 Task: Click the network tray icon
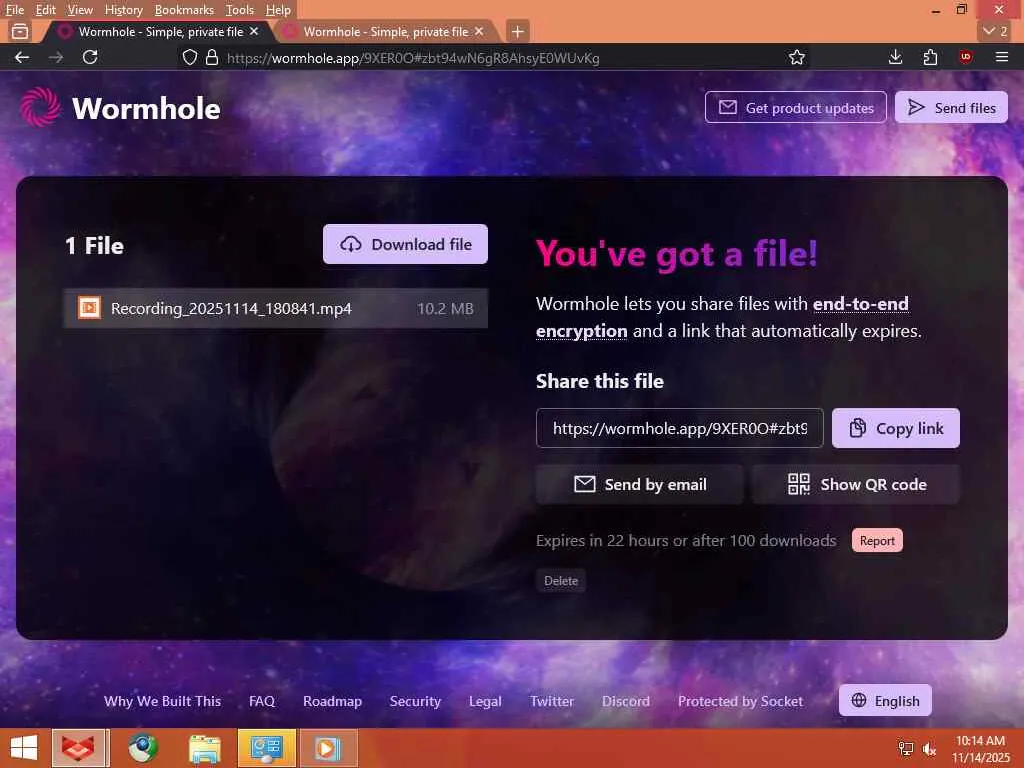906,749
